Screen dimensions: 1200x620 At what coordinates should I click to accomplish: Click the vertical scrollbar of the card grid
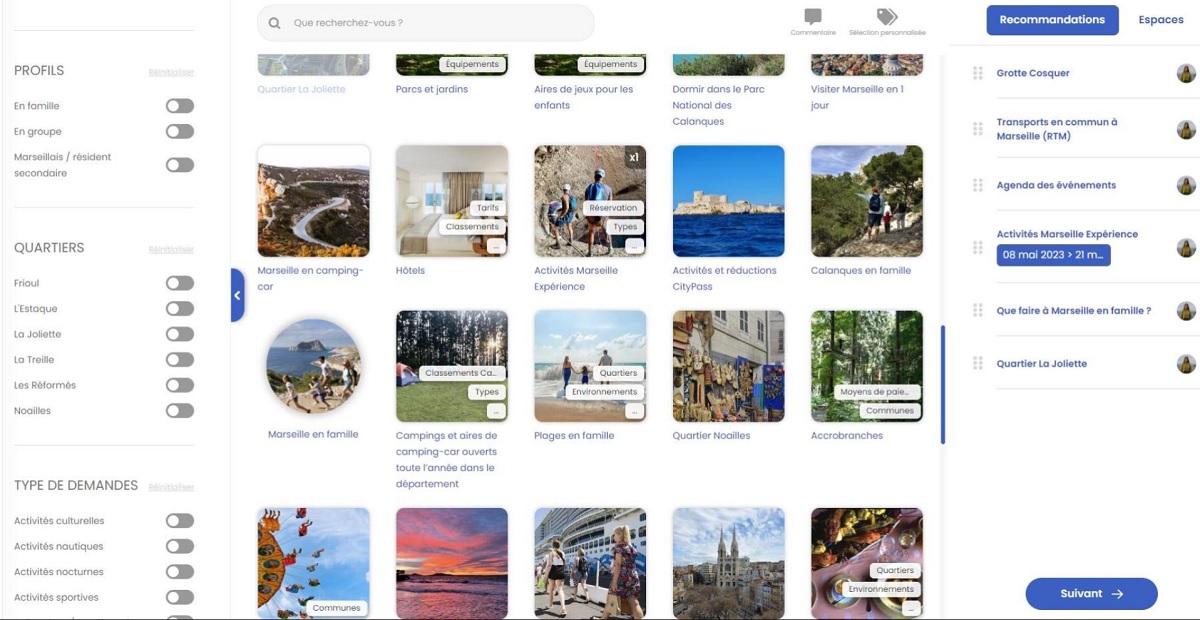pos(942,384)
